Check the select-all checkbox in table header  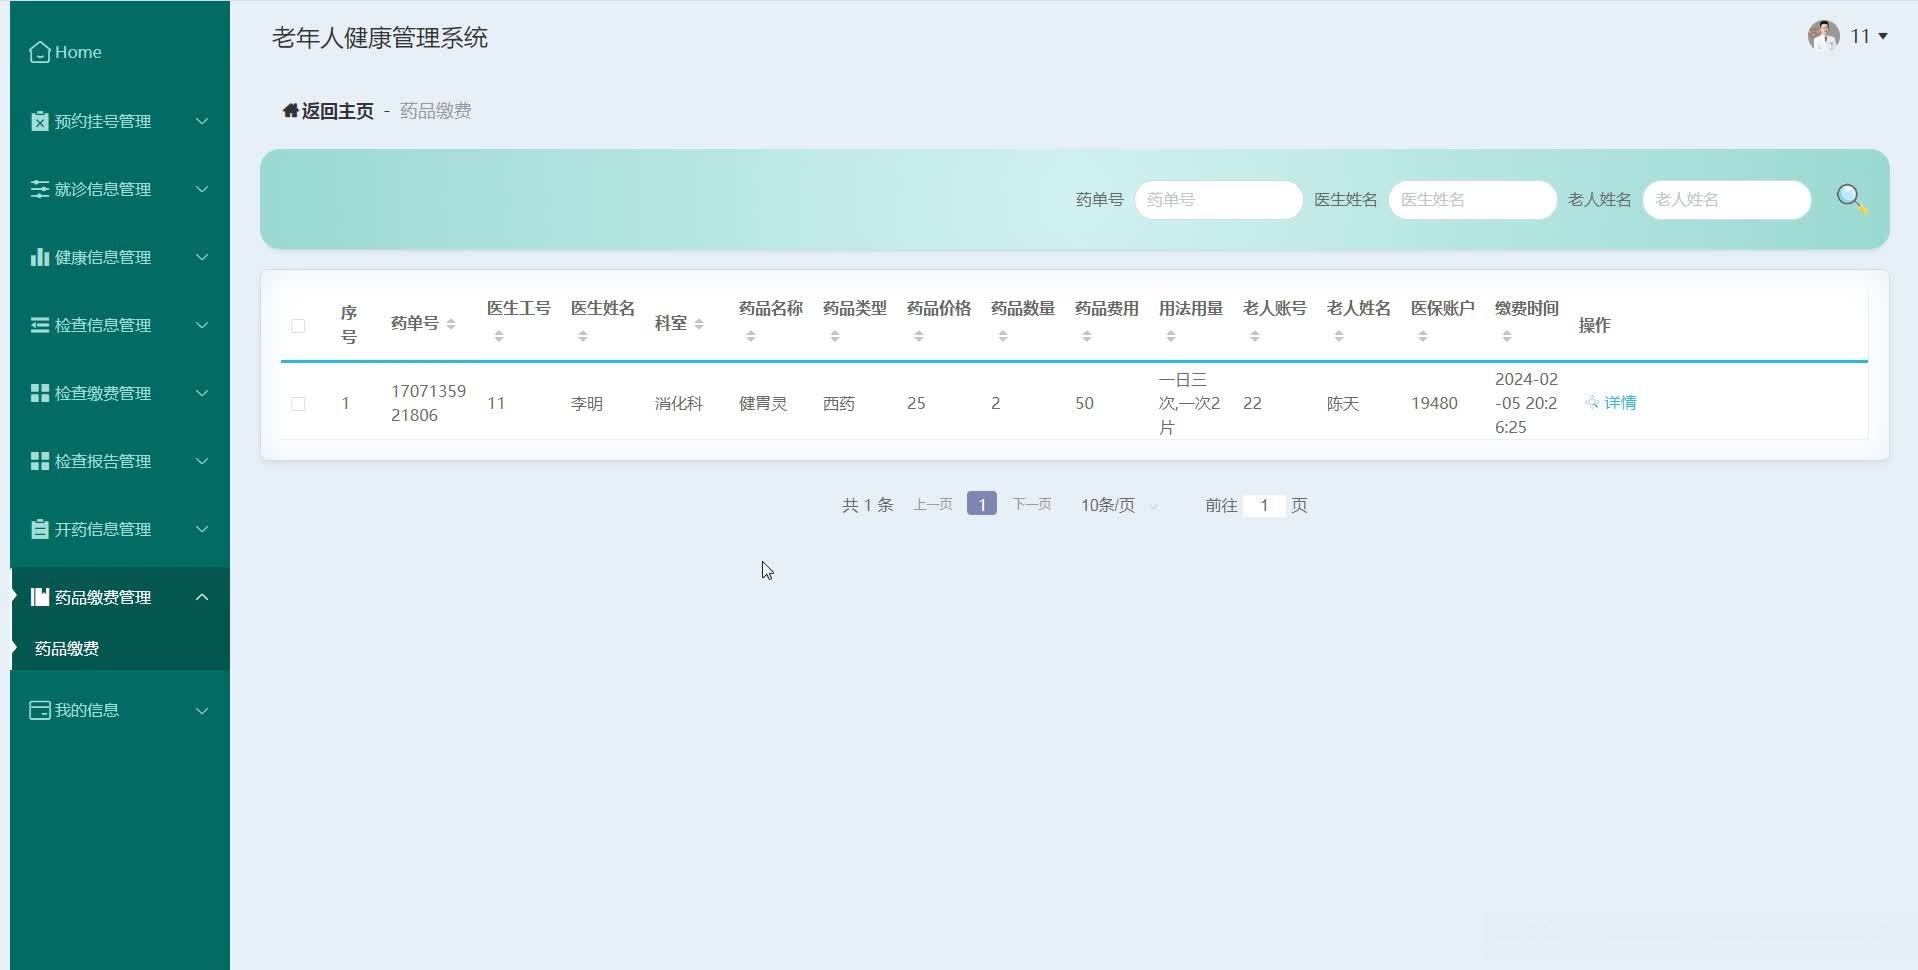pyautogui.click(x=298, y=325)
